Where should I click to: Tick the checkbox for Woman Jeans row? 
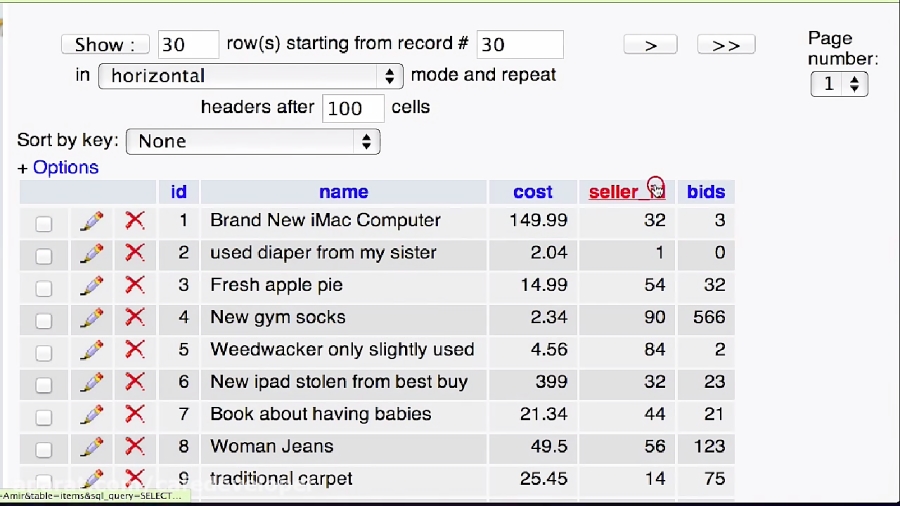pos(44,449)
